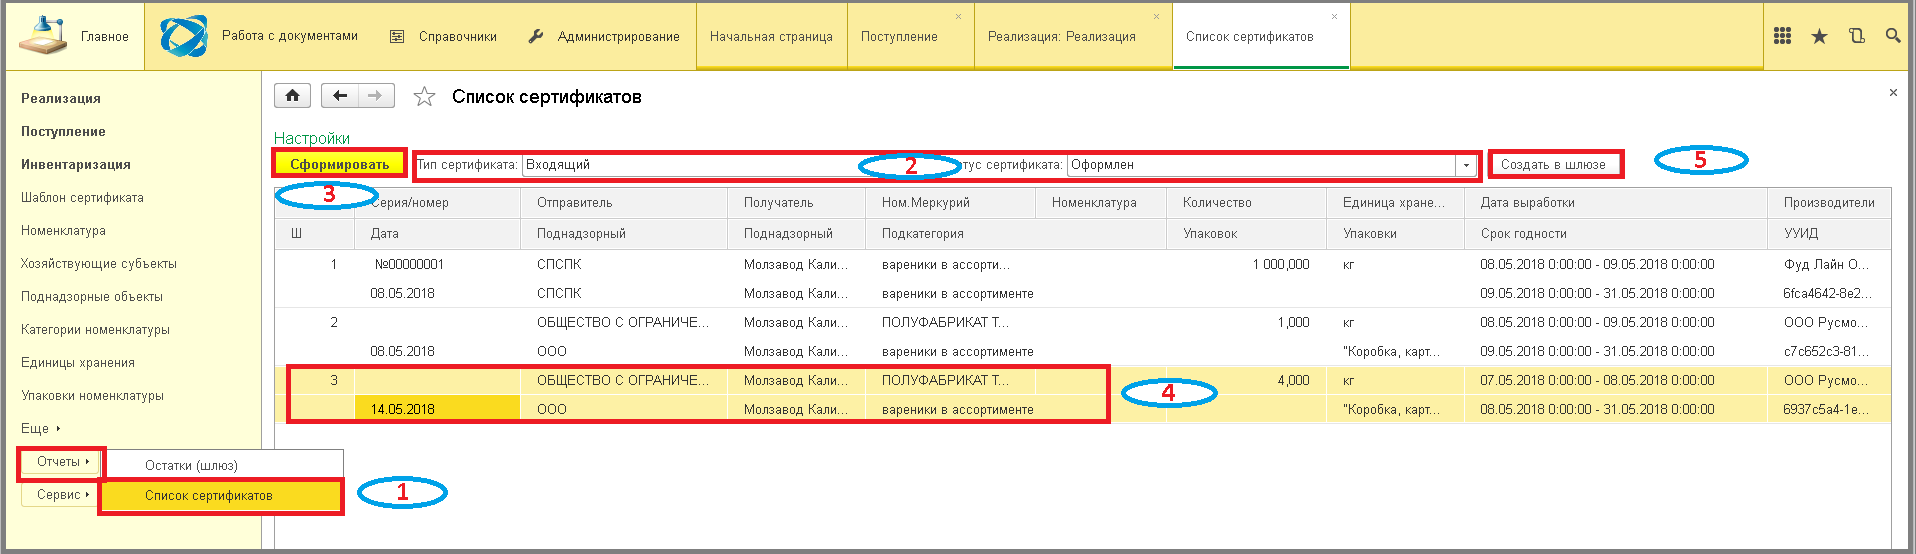The image size is (1916, 554).
Task: Click the search magnifier icon
Action: [1892, 36]
